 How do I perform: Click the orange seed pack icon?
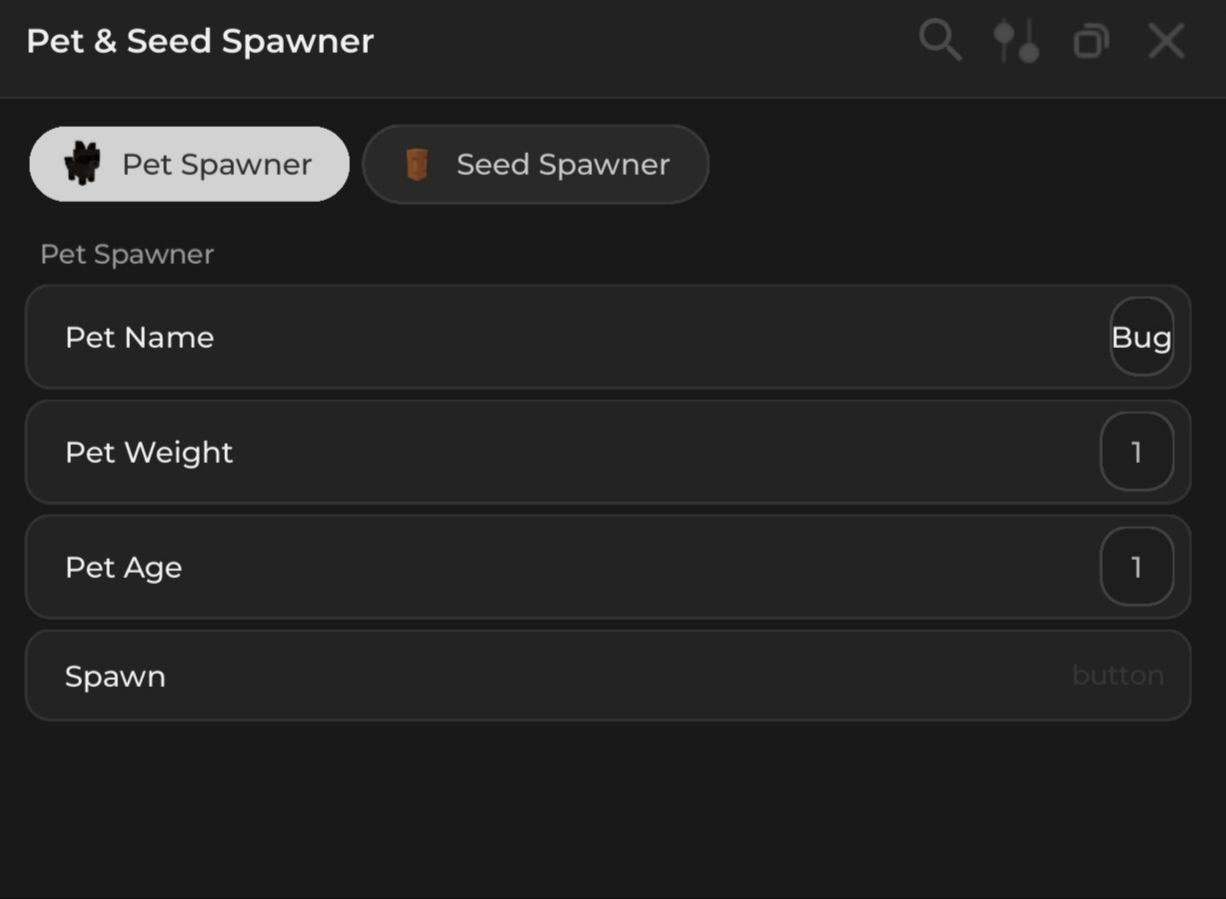[x=417, y=165]
